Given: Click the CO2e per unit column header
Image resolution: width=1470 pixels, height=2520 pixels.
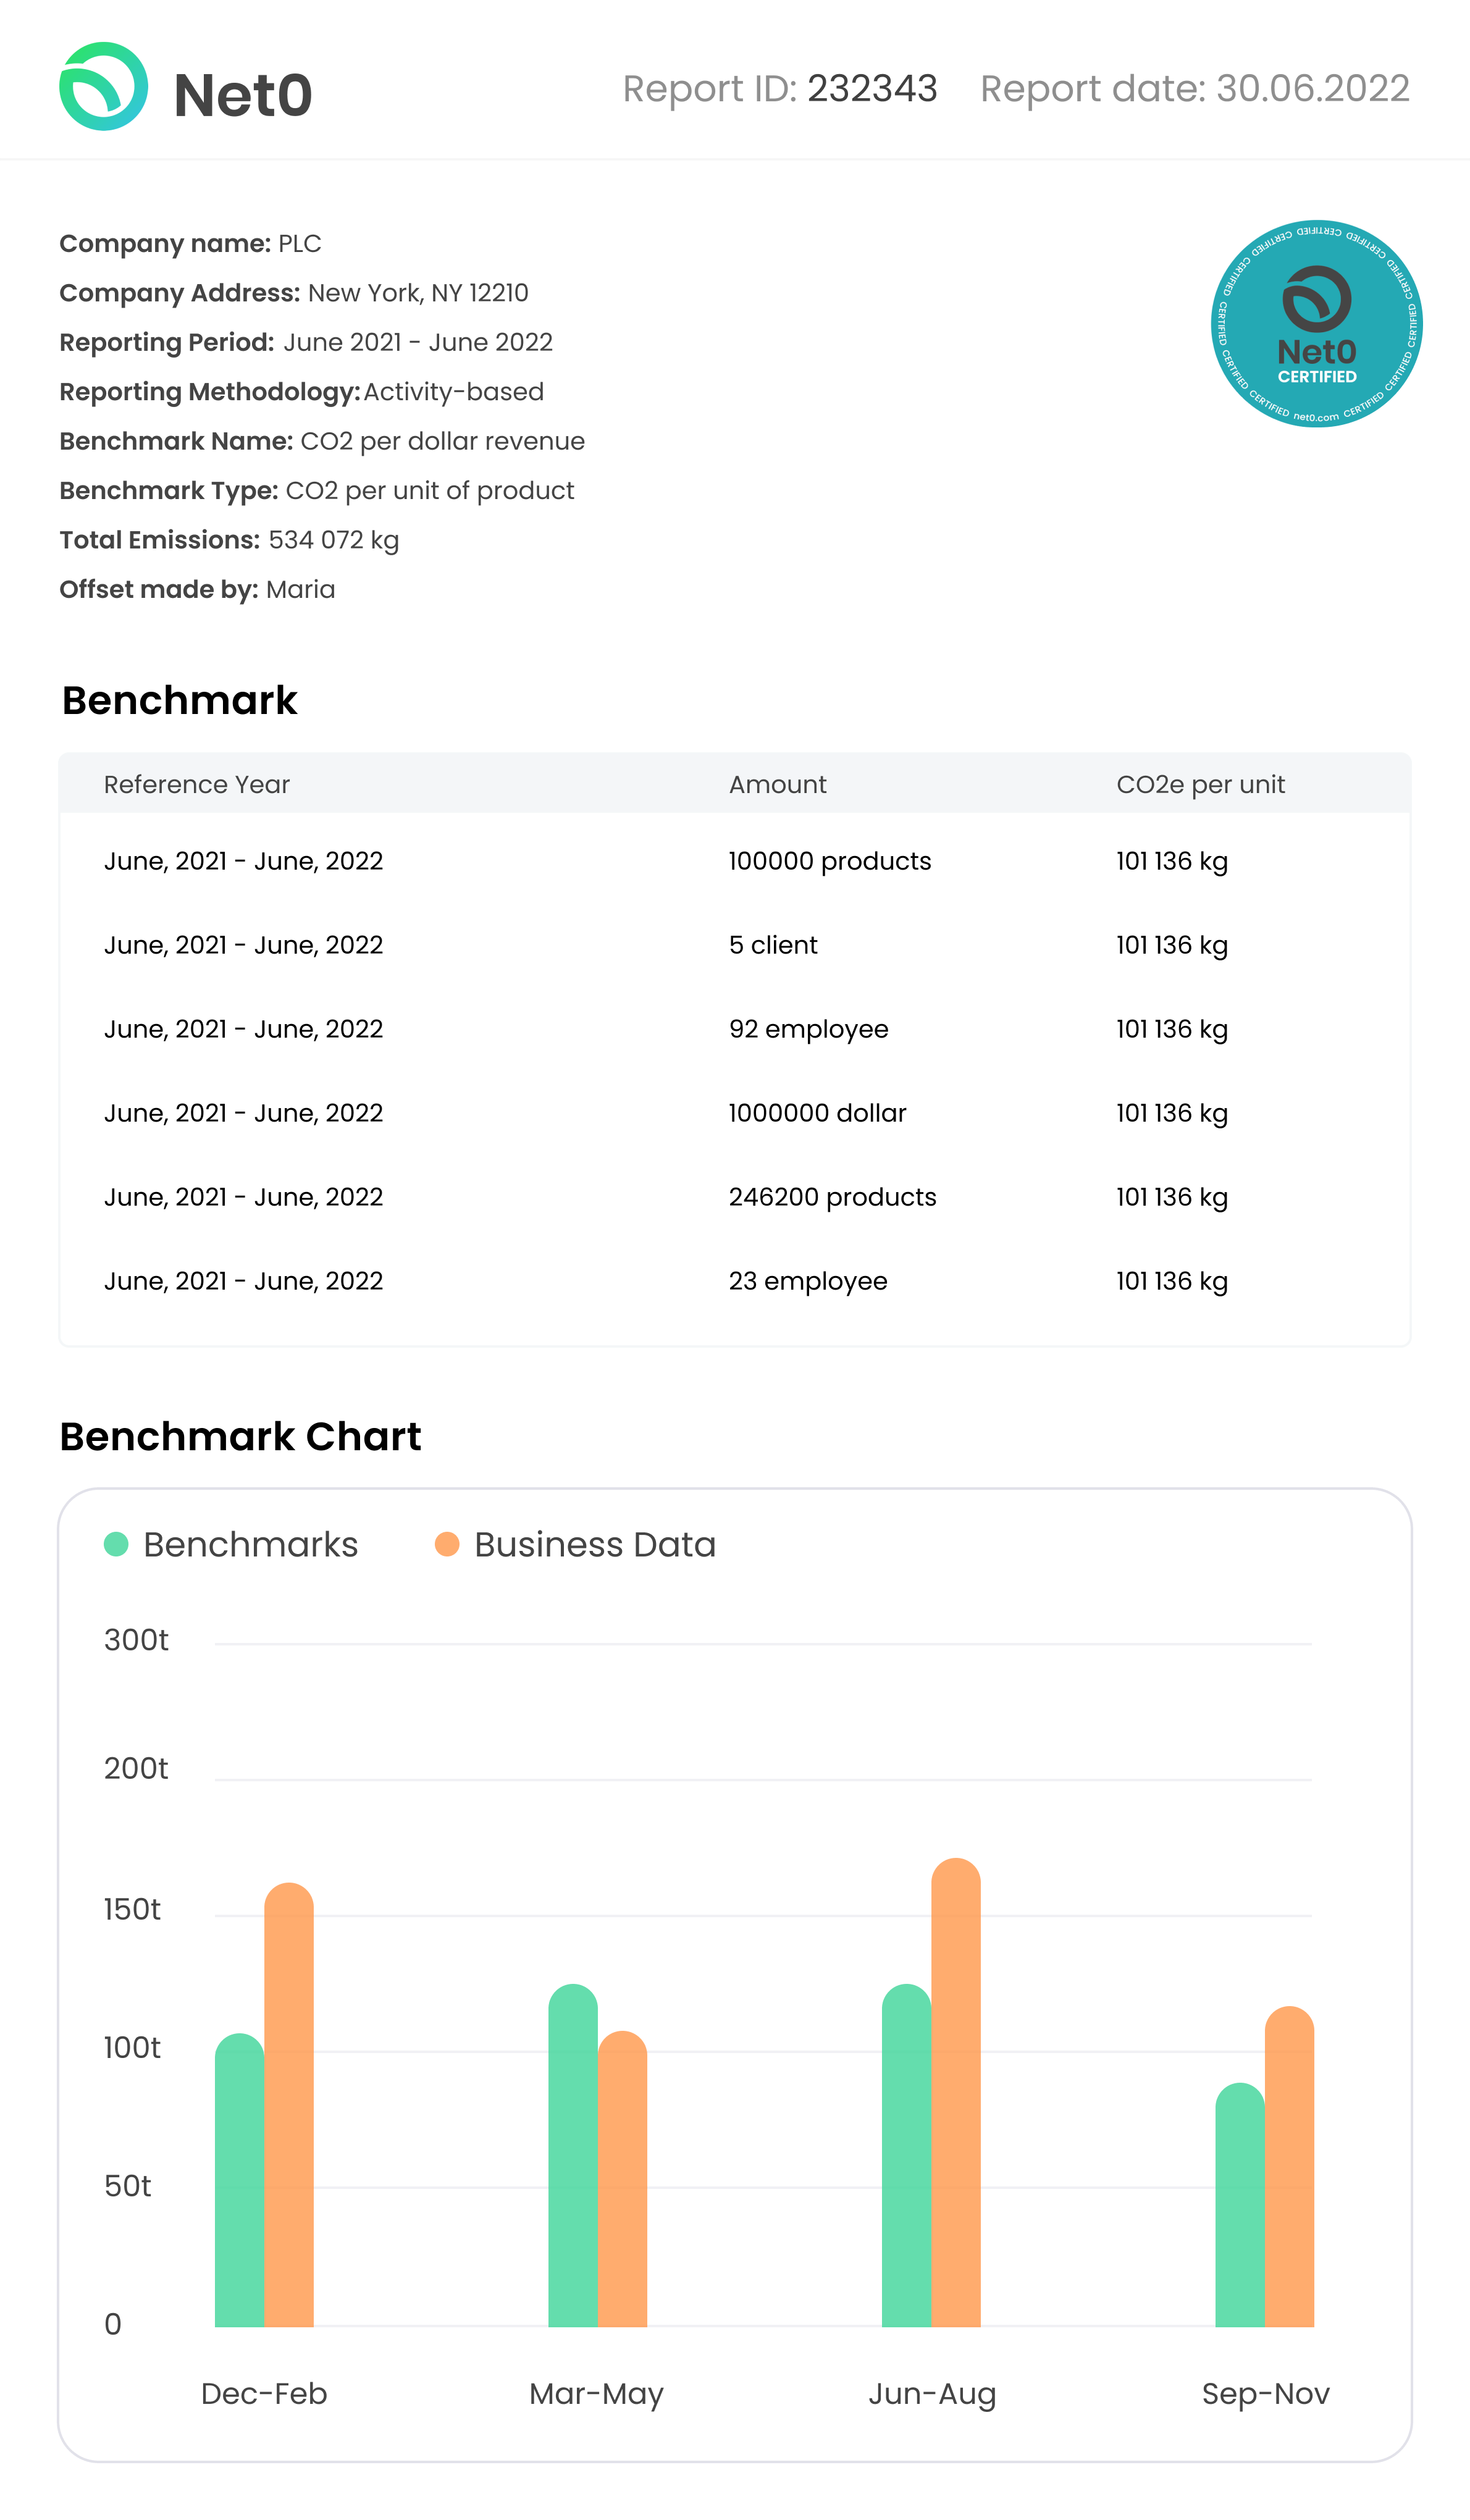Looking at the screenshot, I should (1200, 785).
